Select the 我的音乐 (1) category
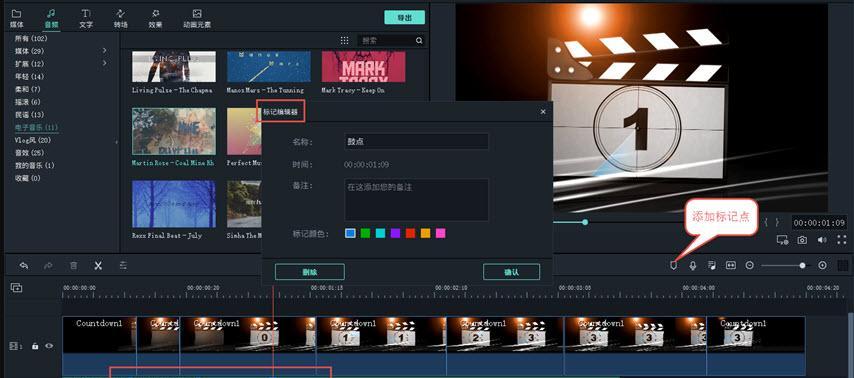The height and width of the screenshot is (378, 854). coord(35,165)
